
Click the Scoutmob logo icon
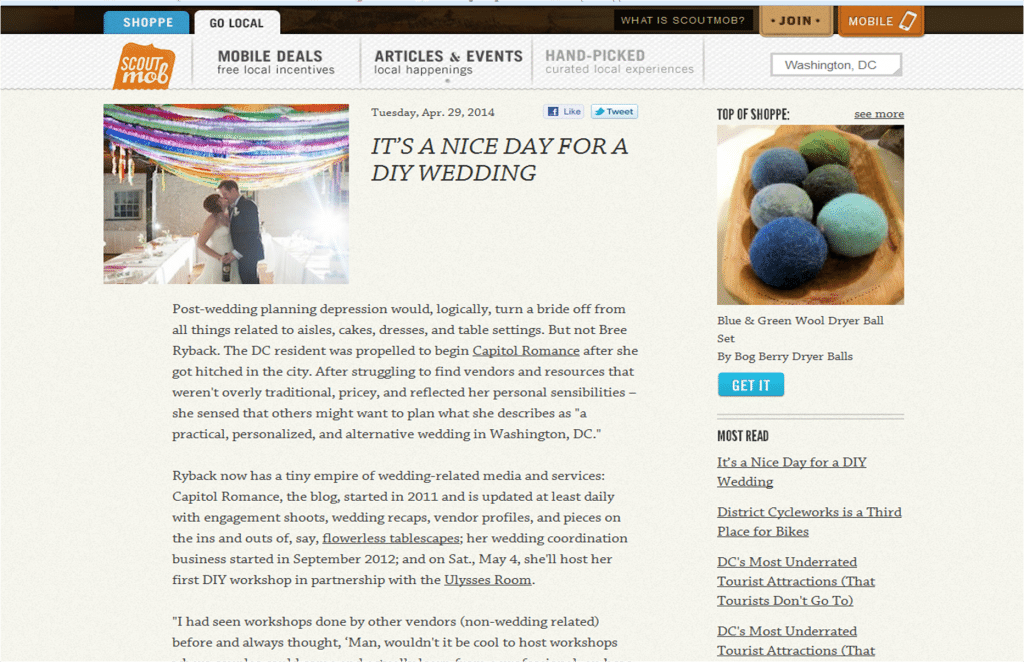(144, 66)
